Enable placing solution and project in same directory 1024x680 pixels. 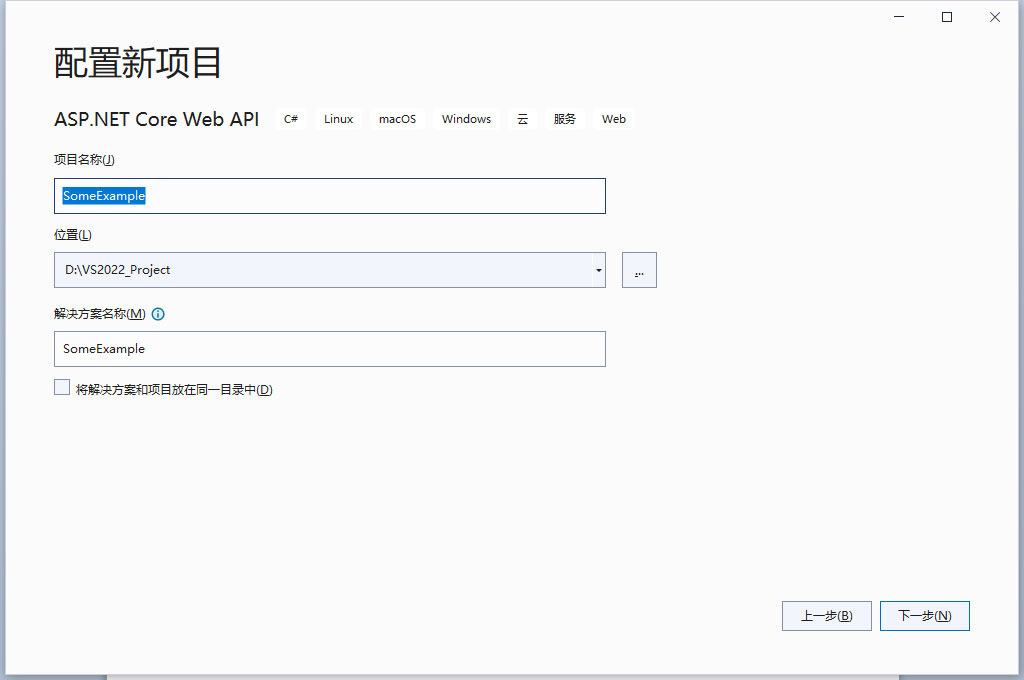pos(62,387)
